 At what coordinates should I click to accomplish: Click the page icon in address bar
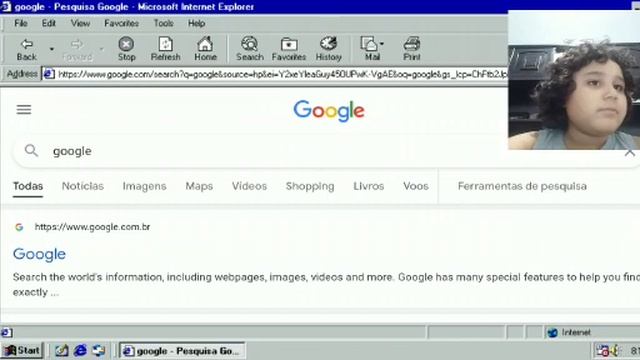(x=49, y=74)
